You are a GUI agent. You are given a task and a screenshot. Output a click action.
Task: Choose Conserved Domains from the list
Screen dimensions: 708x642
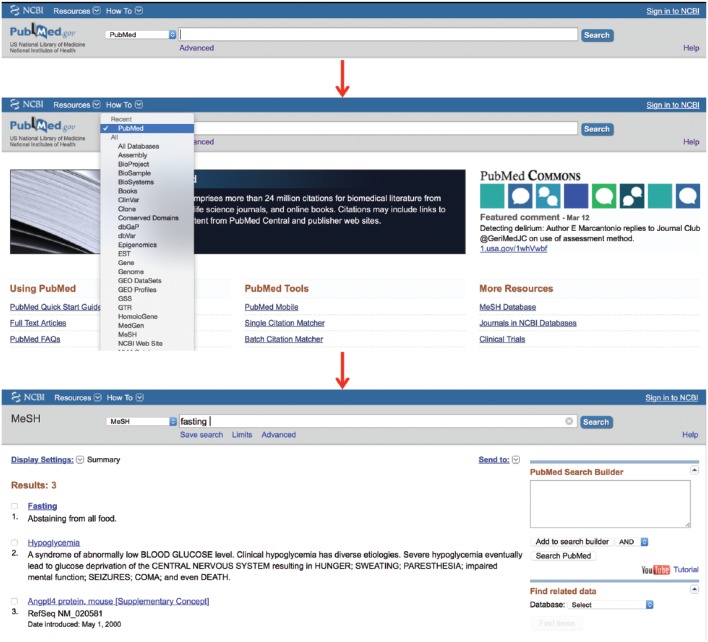(x=148, y=218)
